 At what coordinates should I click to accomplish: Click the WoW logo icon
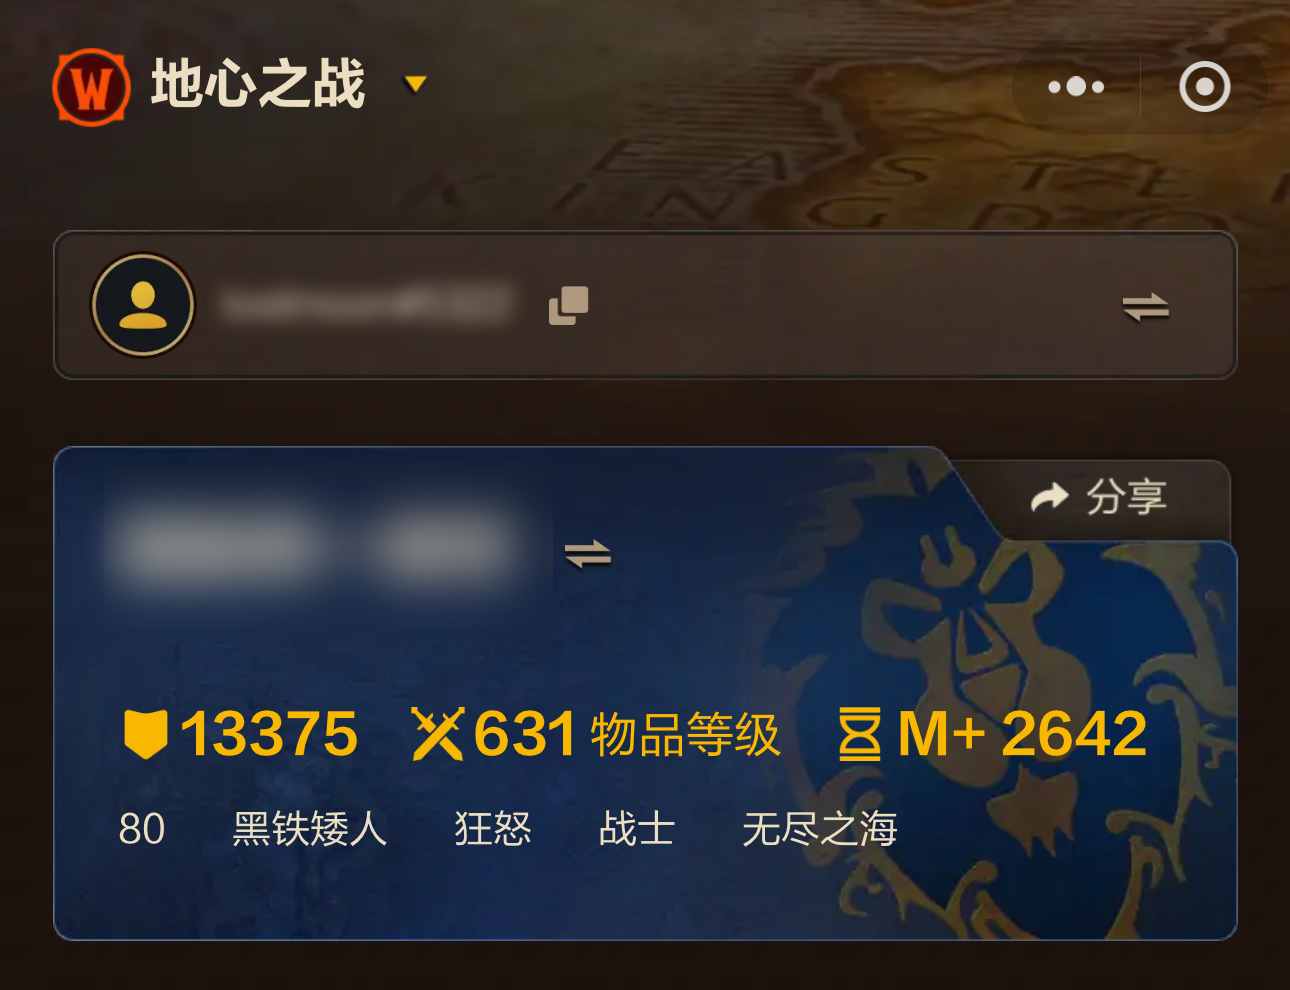91,87
